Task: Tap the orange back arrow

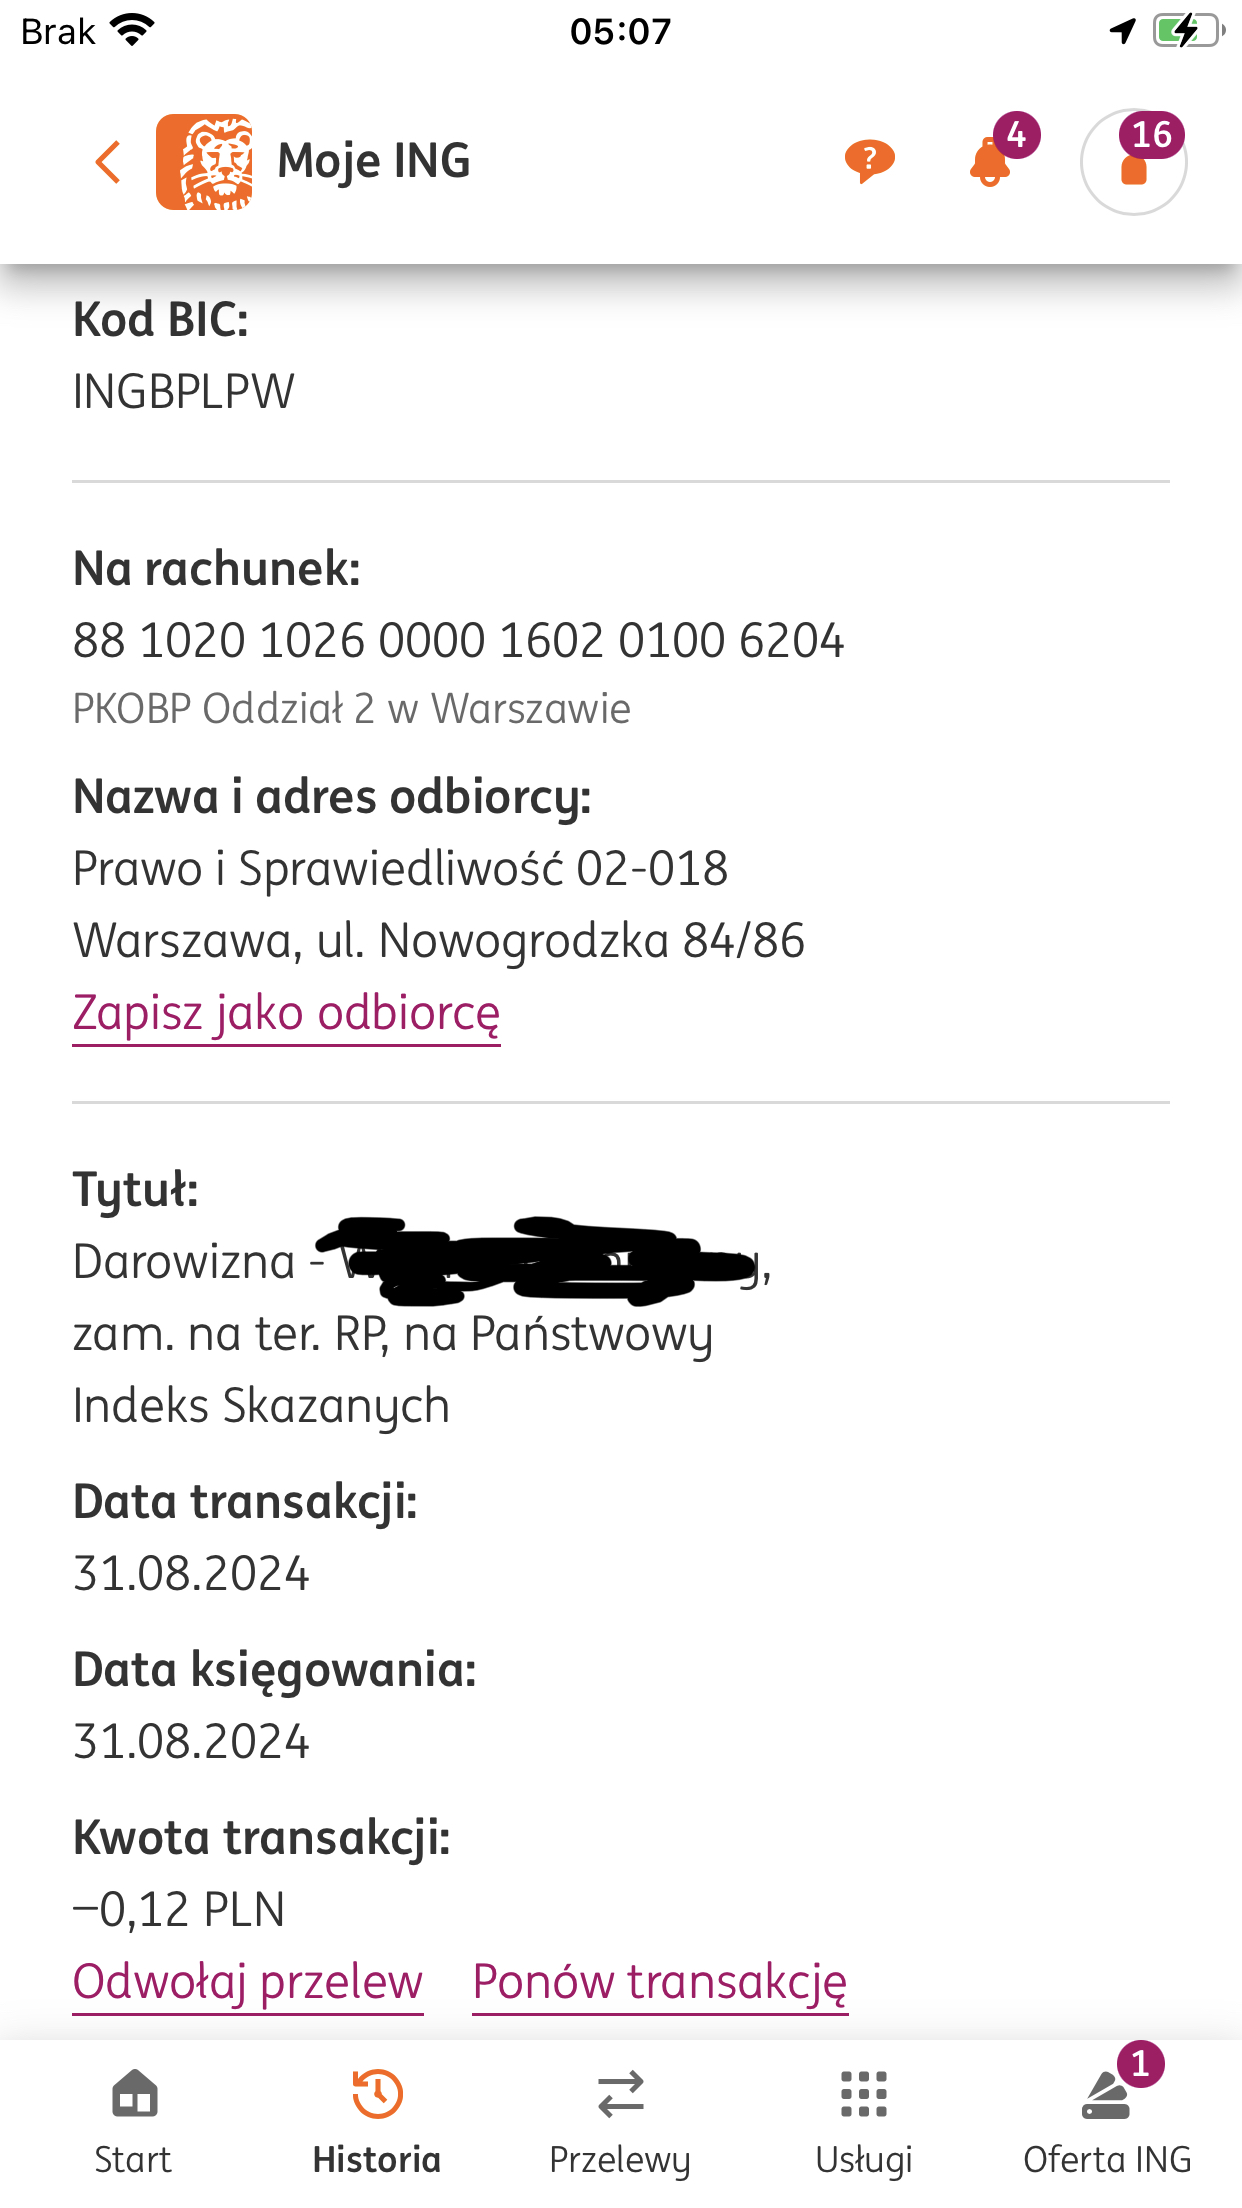Action: (108, 162)
